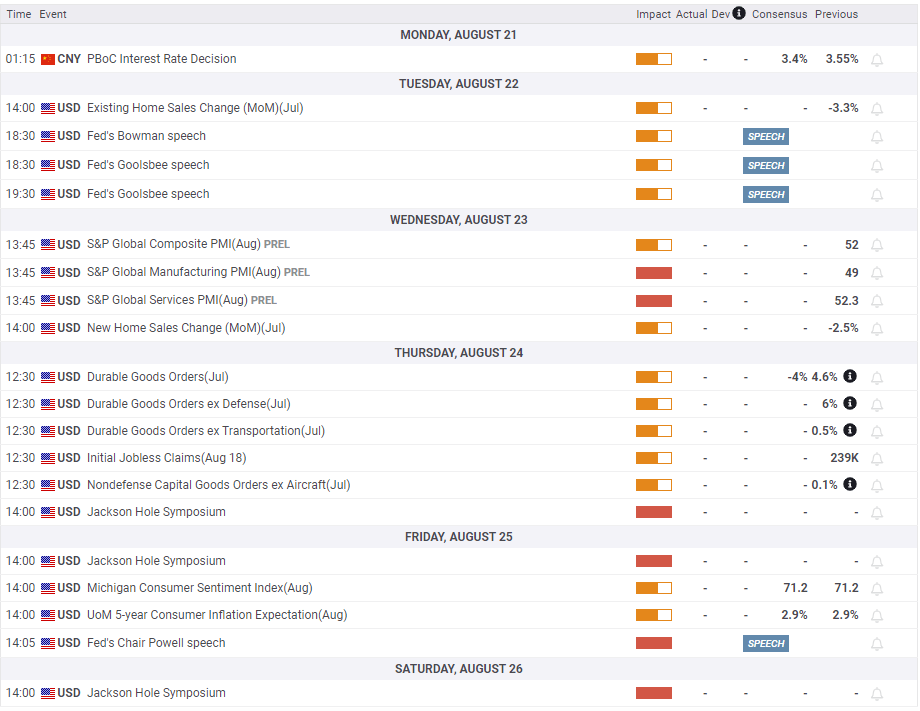Open SPEECH badge for Fed's Bowman speech
Image resolution: width=920 pixels, height=711 pixels.
[765, 137]
